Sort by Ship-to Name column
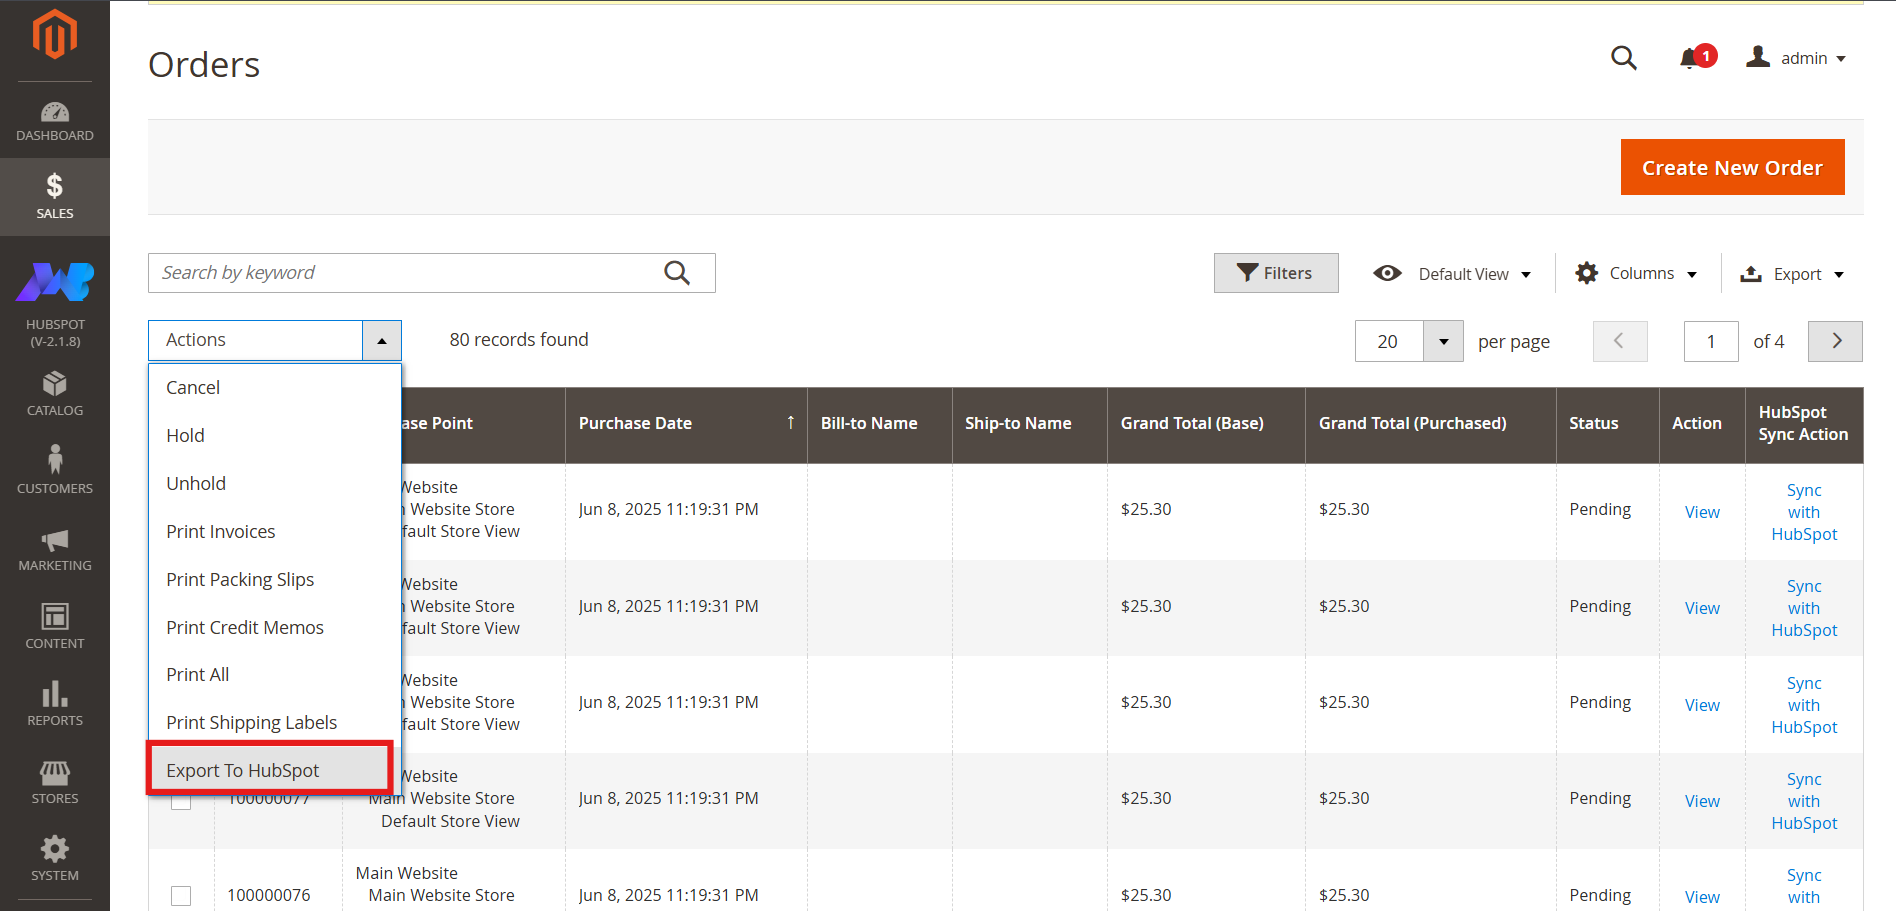 (x=1030, y=424)
